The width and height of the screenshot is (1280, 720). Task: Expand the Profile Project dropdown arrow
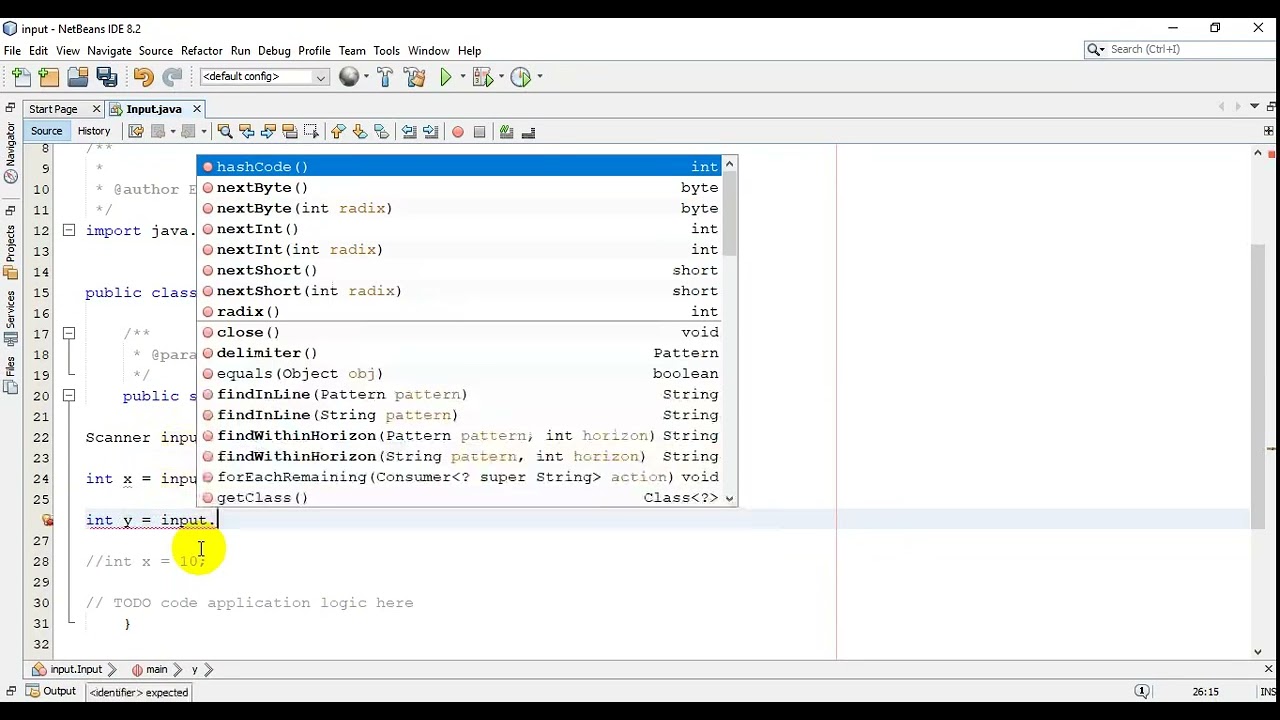tap(539, 77)
